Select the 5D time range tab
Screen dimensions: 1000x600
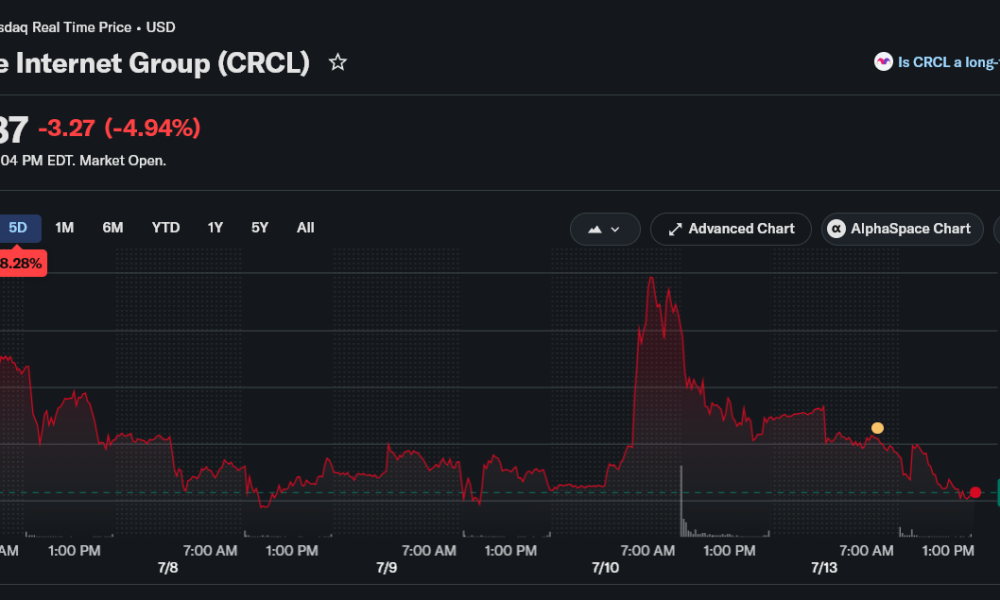coord(18,228)
